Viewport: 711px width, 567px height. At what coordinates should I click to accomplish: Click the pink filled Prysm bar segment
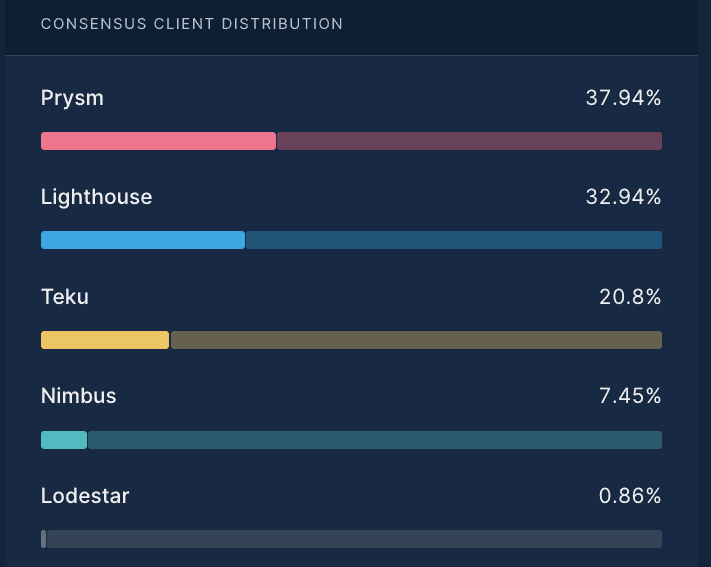[158, 141]
